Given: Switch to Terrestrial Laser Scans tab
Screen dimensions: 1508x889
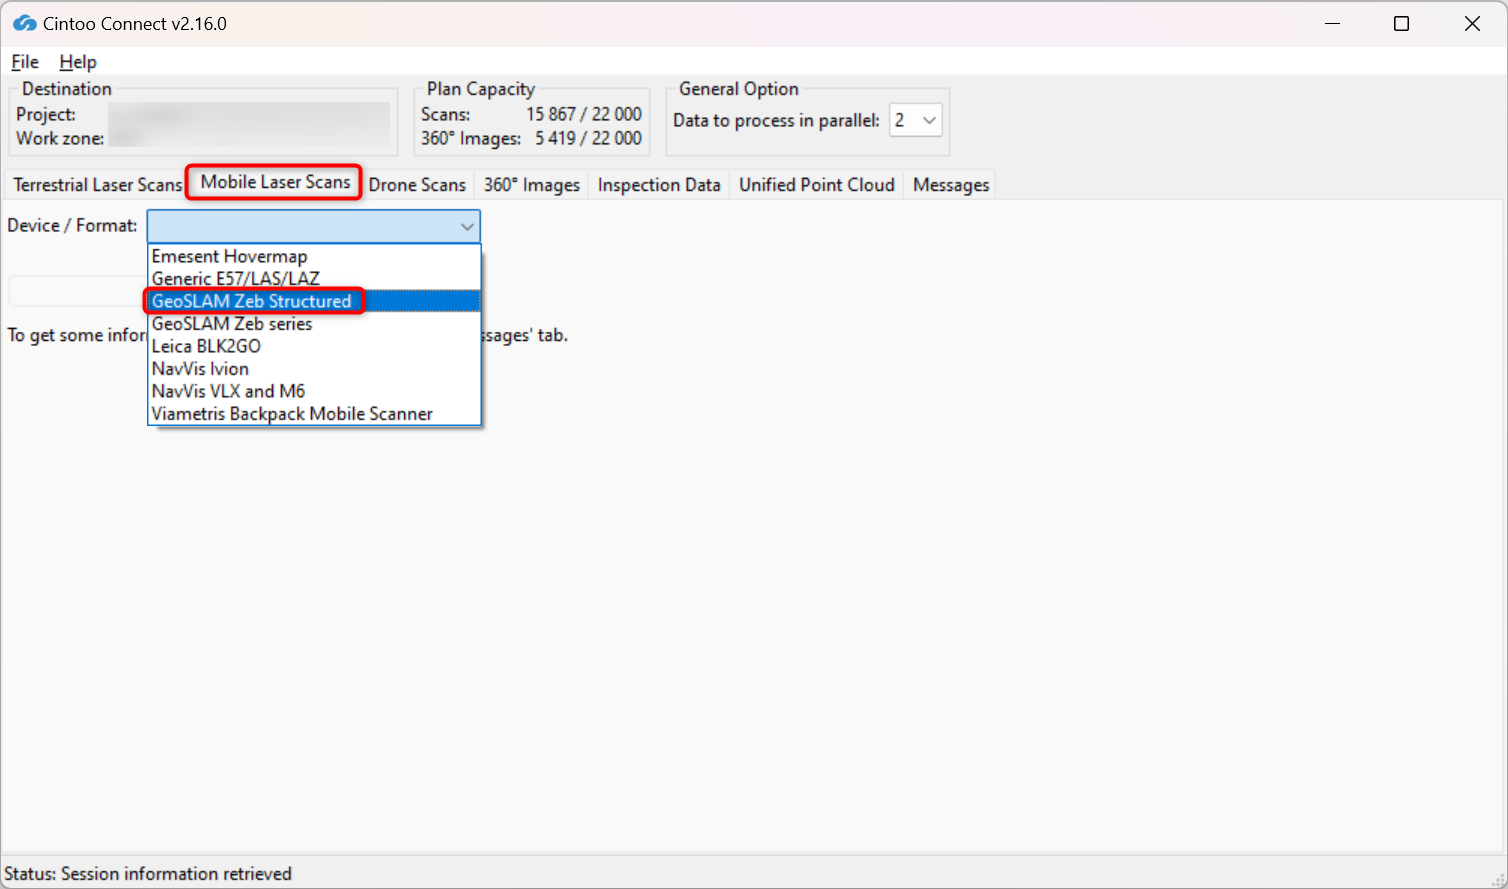Looking at the screenshot, I should point(98,185).
